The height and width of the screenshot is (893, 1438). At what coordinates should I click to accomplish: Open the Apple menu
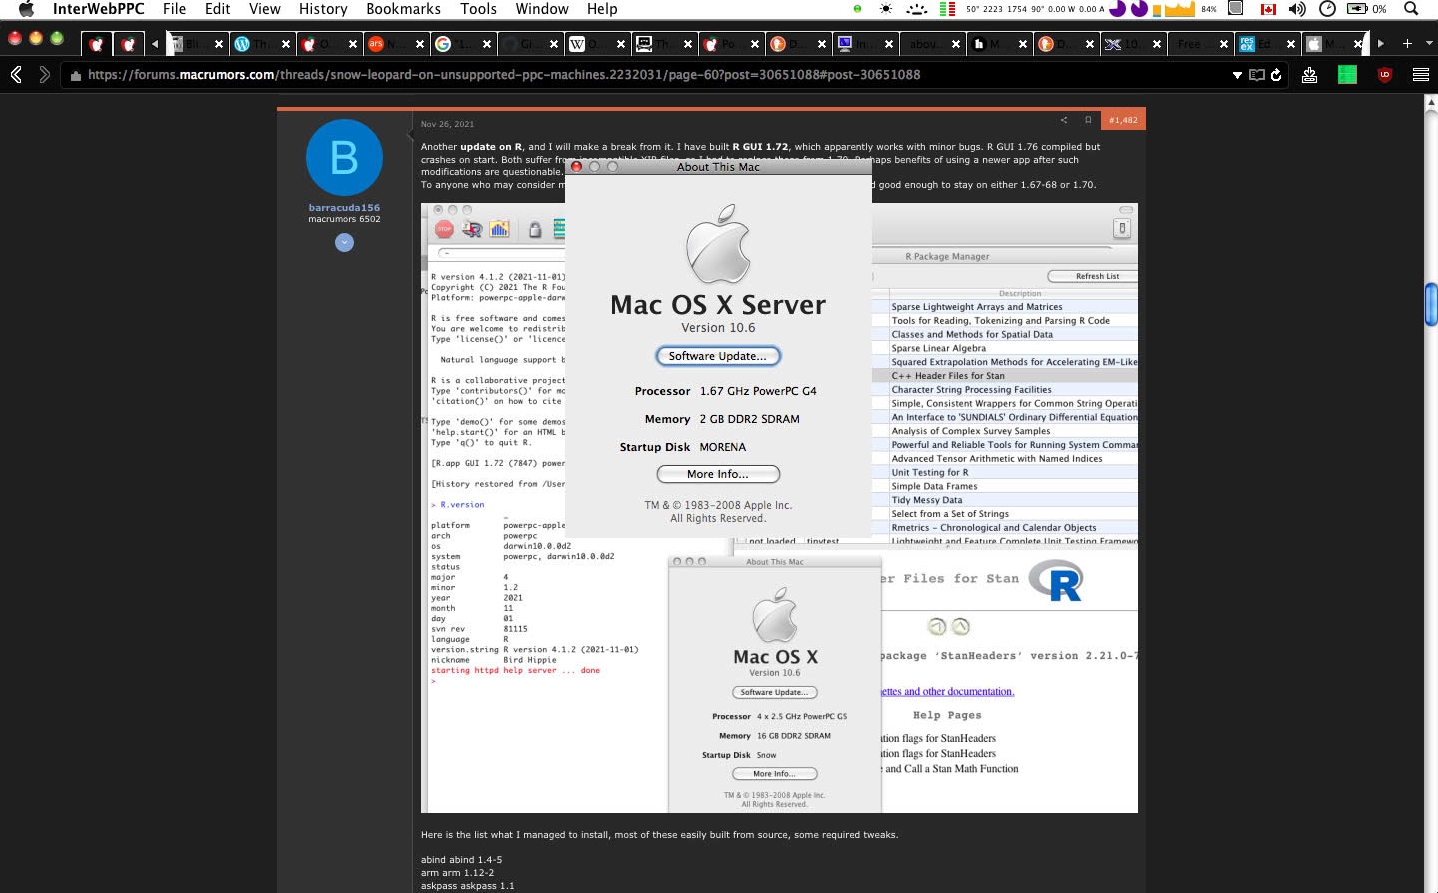[26, 9]
